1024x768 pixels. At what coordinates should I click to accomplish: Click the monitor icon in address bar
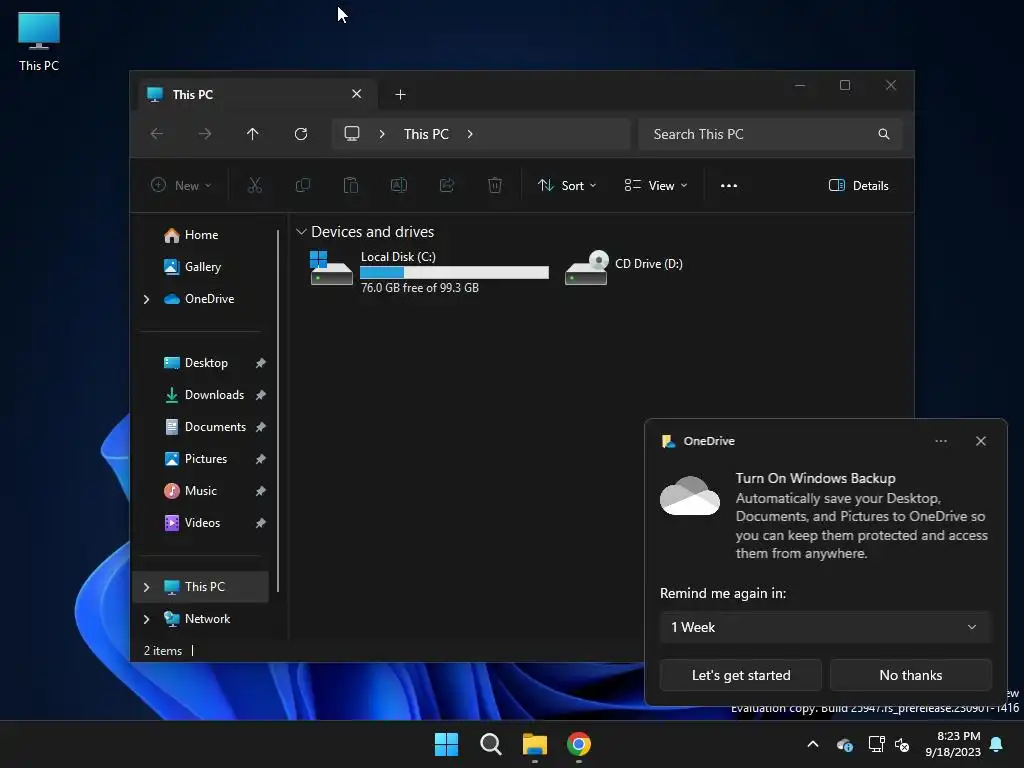point(352,133)
